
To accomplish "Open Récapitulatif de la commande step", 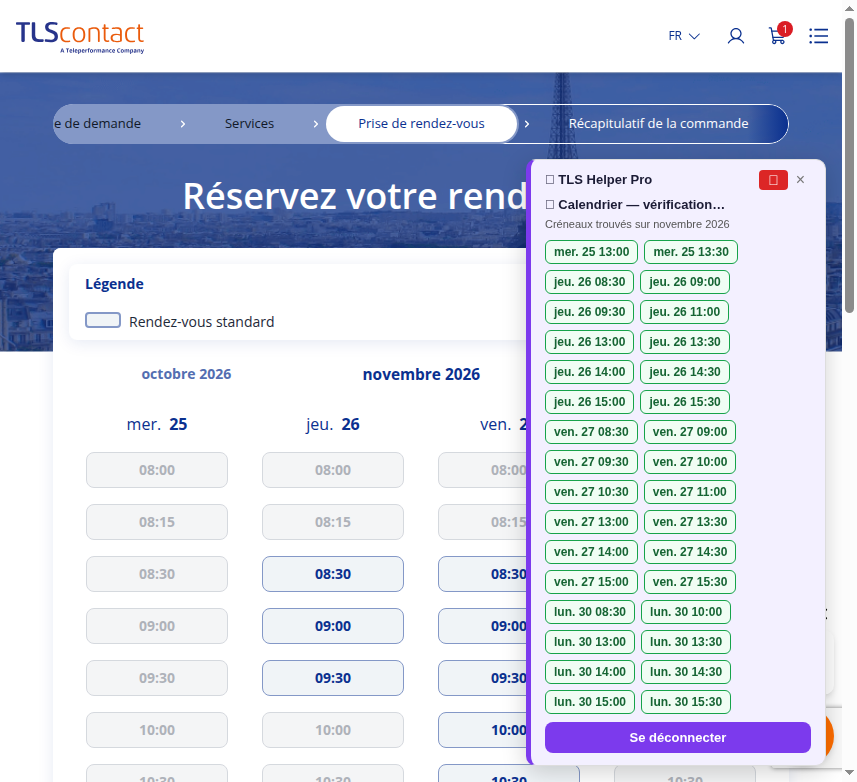I will coord(659,124).
